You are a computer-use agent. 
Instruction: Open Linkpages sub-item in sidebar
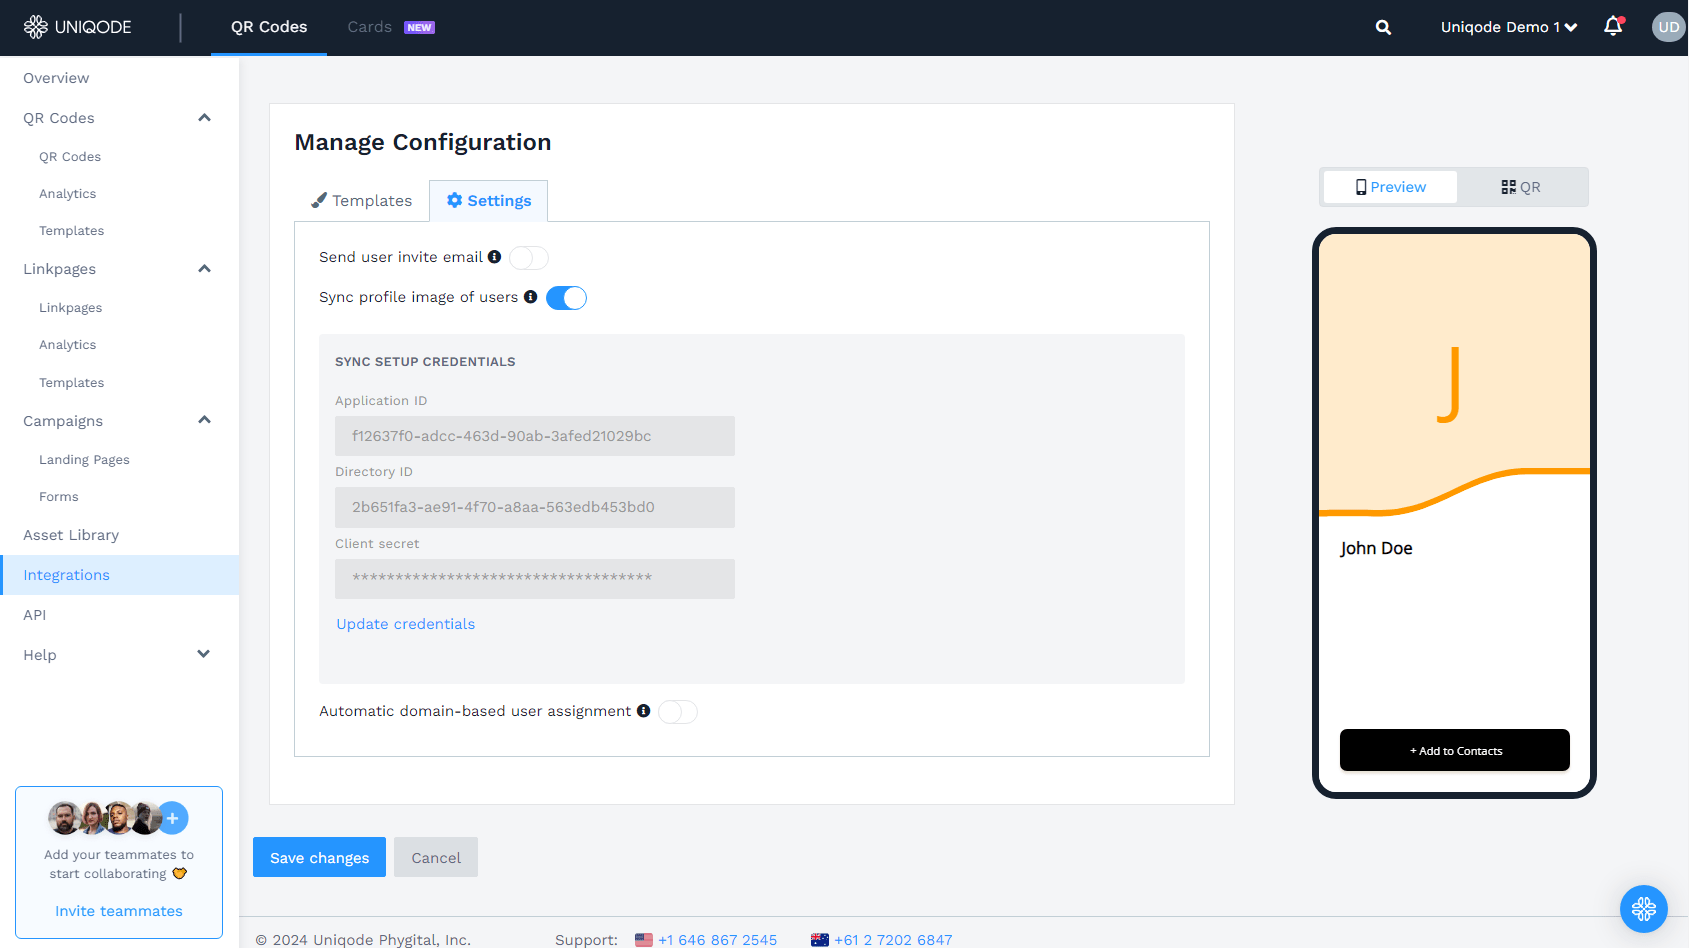(71, 308)
